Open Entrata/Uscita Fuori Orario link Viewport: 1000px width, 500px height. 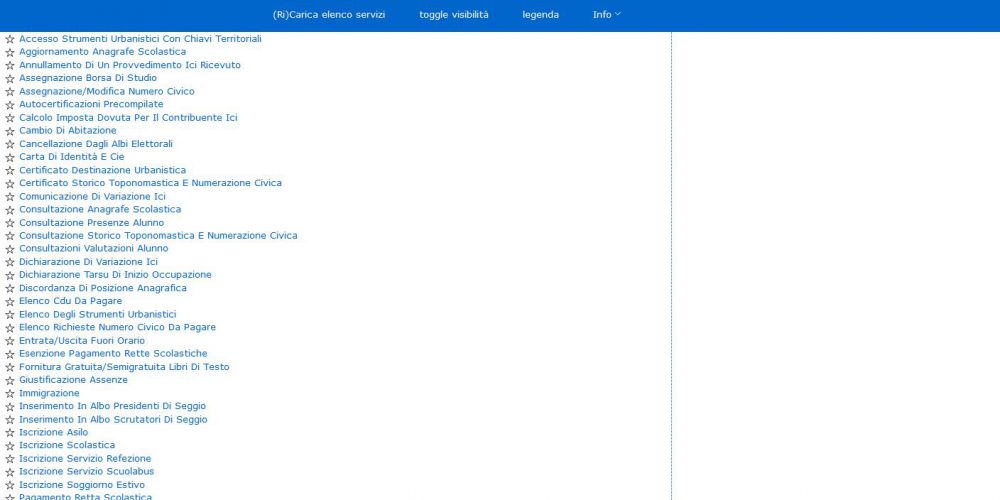tap(82, 341)
